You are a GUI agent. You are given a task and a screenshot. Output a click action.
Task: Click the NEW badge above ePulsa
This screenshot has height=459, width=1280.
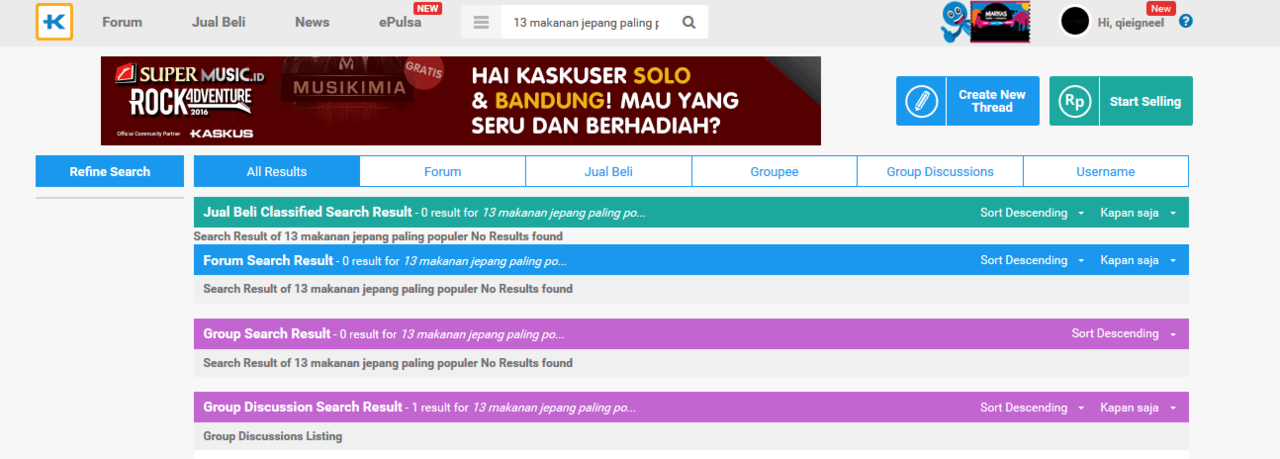[x=428, y=8]
